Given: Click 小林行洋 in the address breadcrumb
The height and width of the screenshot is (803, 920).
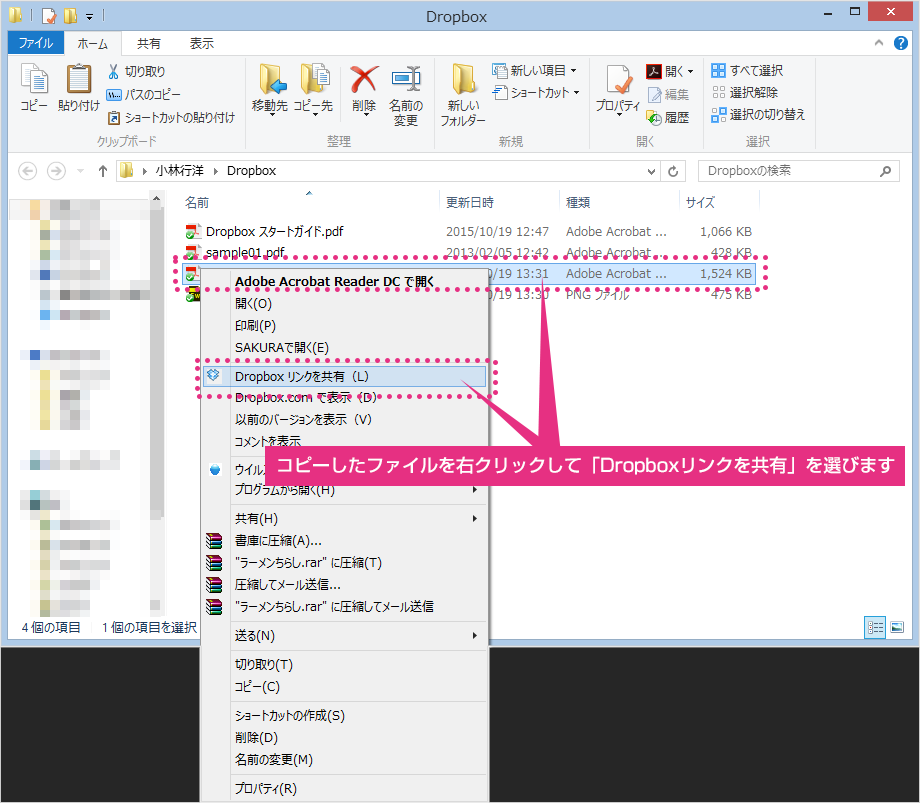Looking at the screenshot, I should (180, 171).
